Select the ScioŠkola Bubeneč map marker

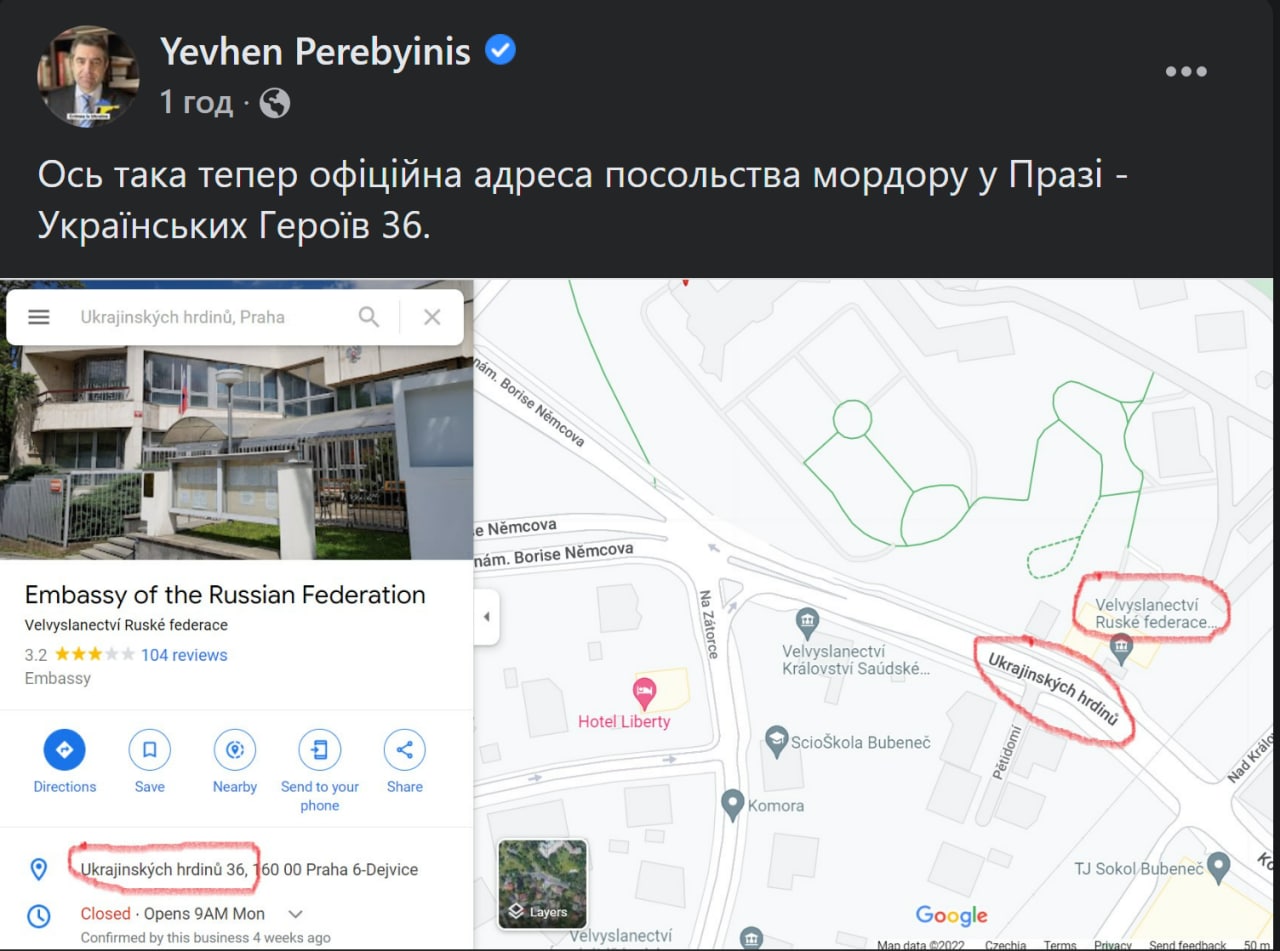776,741
